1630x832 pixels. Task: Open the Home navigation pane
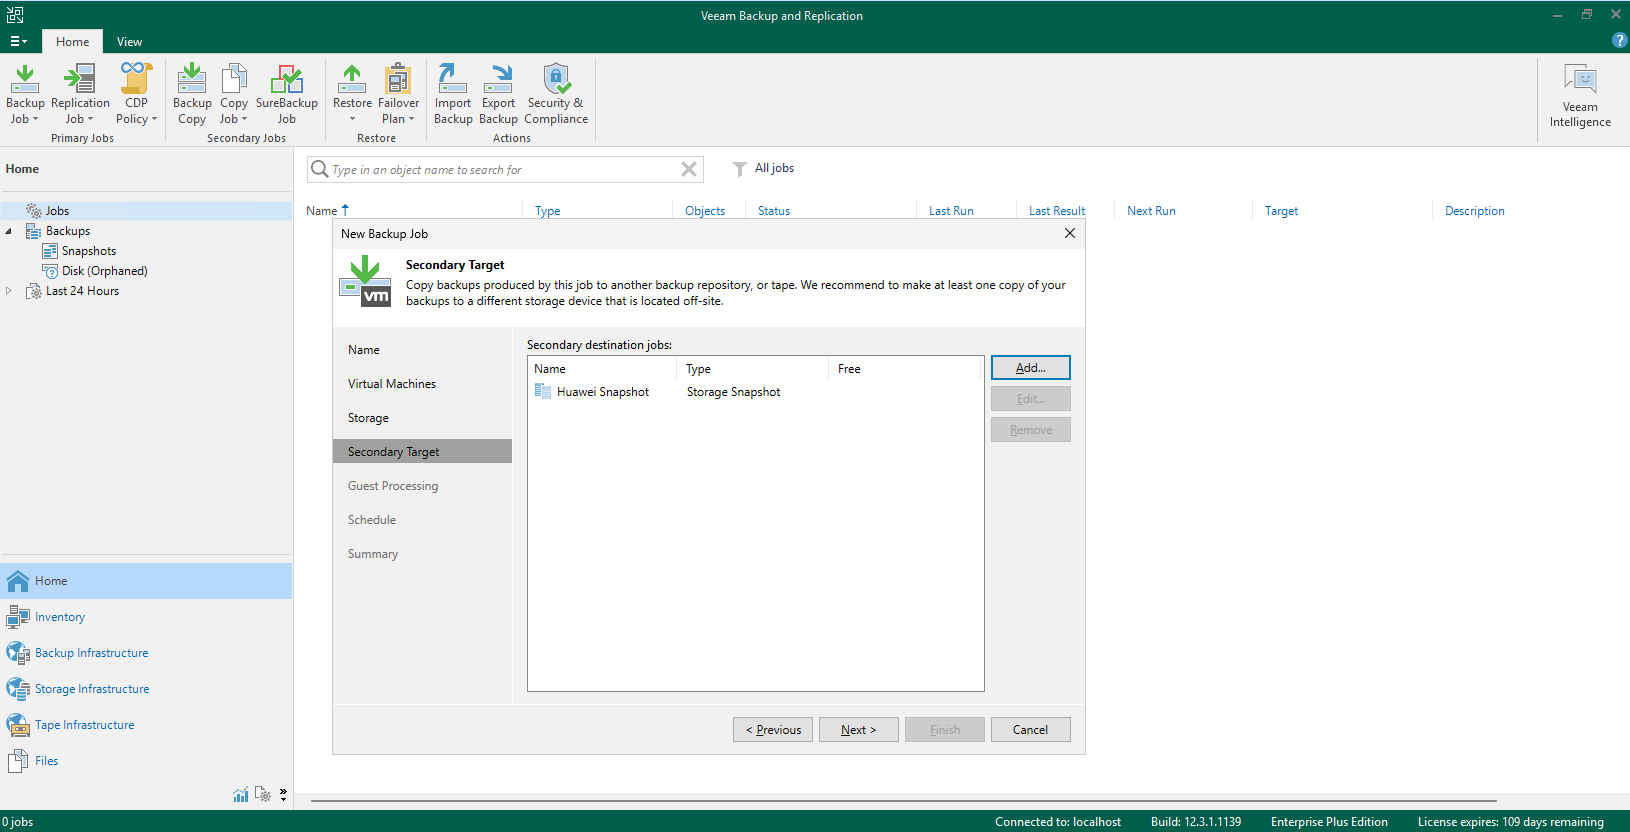[147, 581]
